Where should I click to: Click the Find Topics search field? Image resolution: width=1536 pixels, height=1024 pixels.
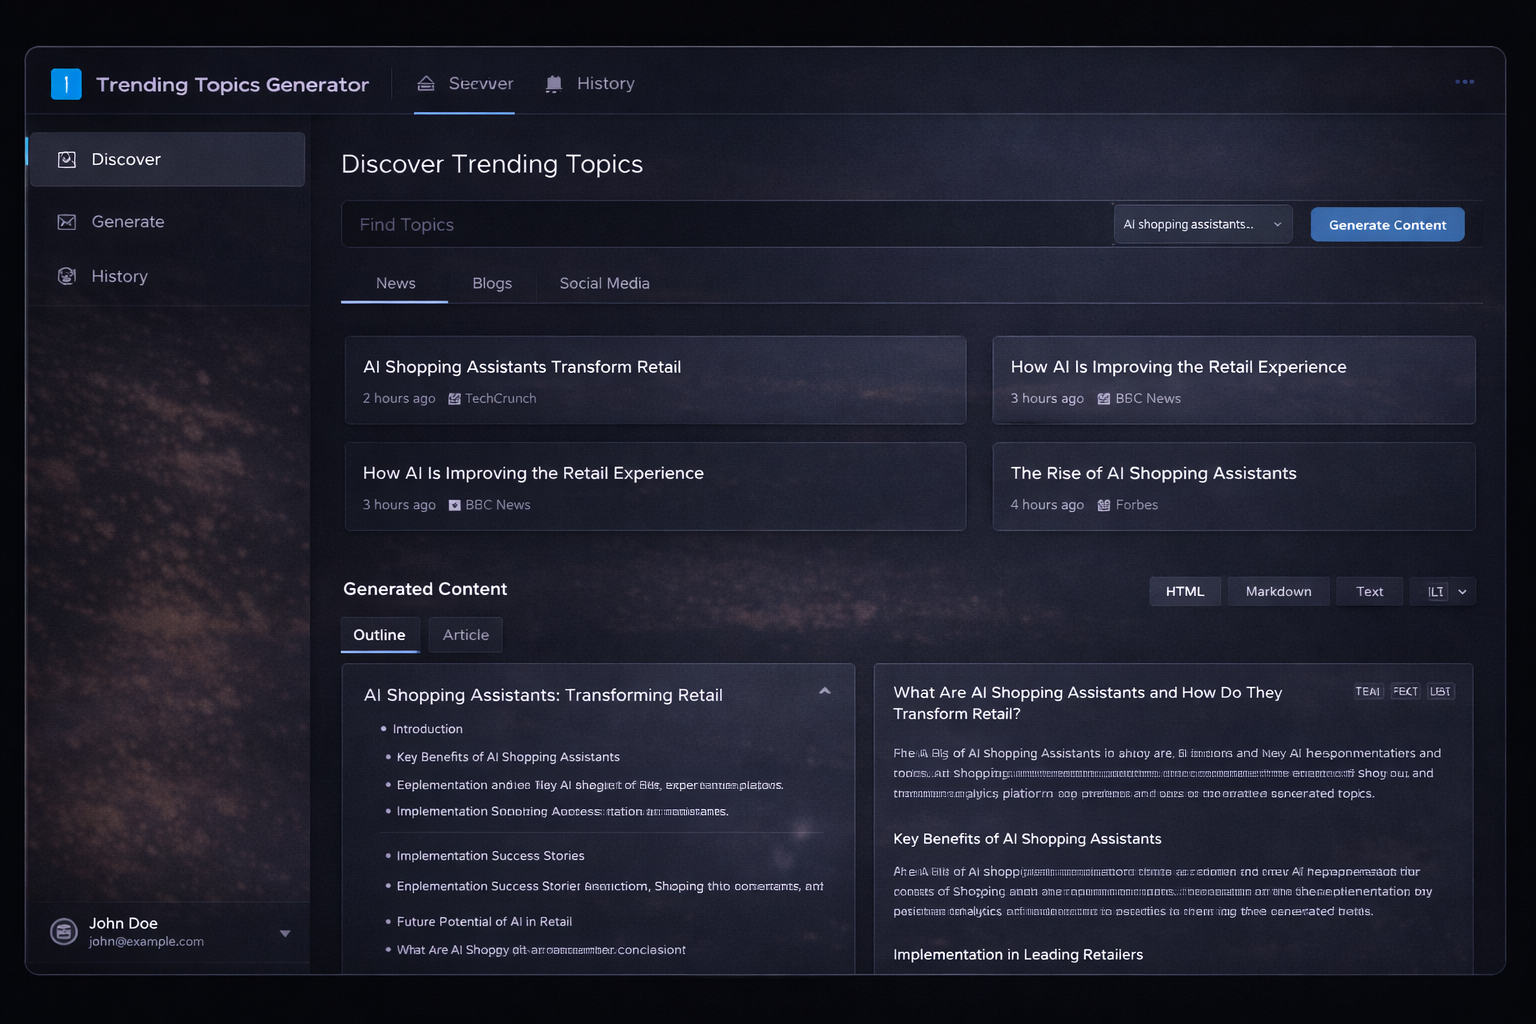click(728, 225)
